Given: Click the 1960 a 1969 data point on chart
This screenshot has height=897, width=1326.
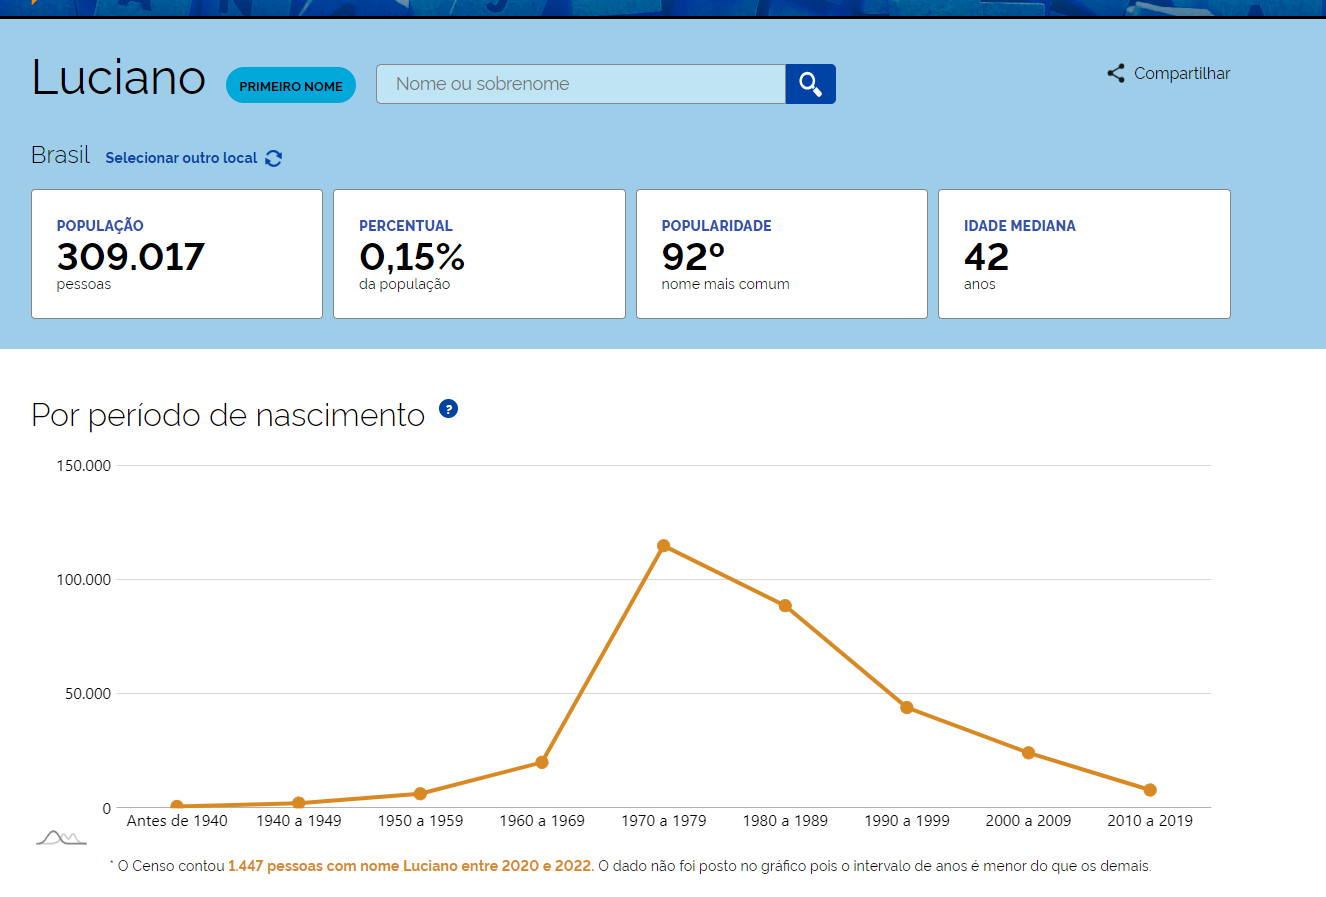Looking at the screenshot, I should tap(542, 762).
